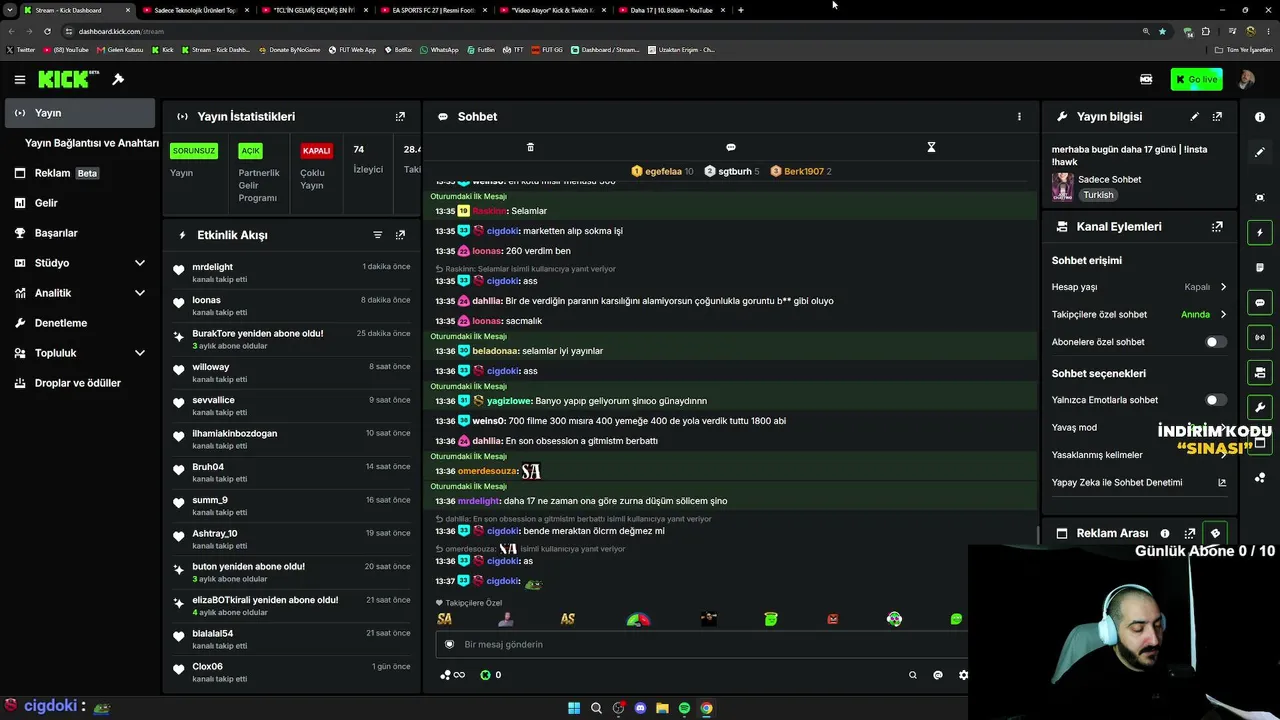Open the Yayın sidebar item

click(x=80, y=113)
